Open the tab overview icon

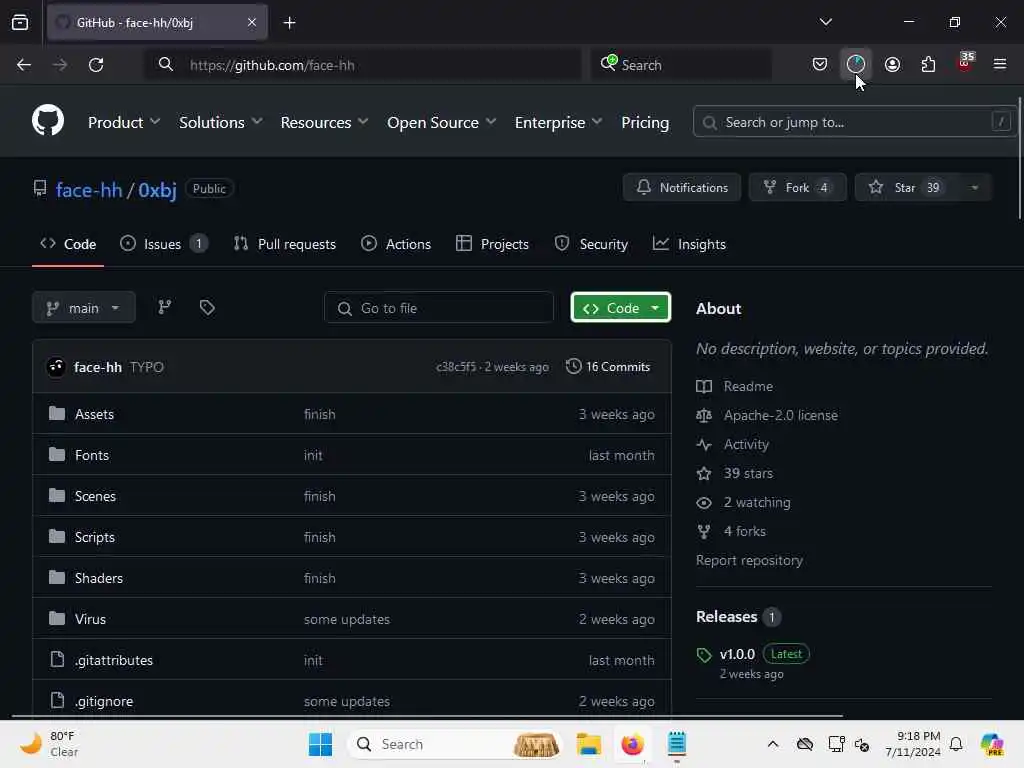tap(20, 22)
